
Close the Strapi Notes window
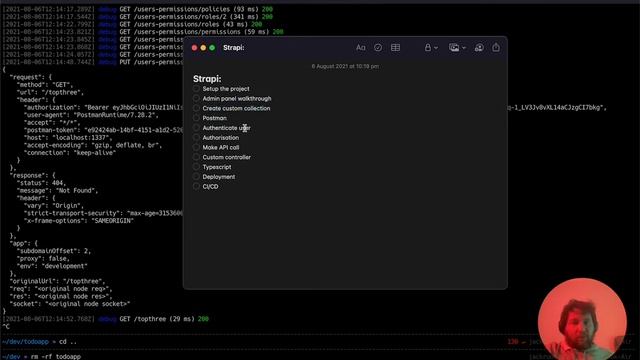[x=194, y=48]
